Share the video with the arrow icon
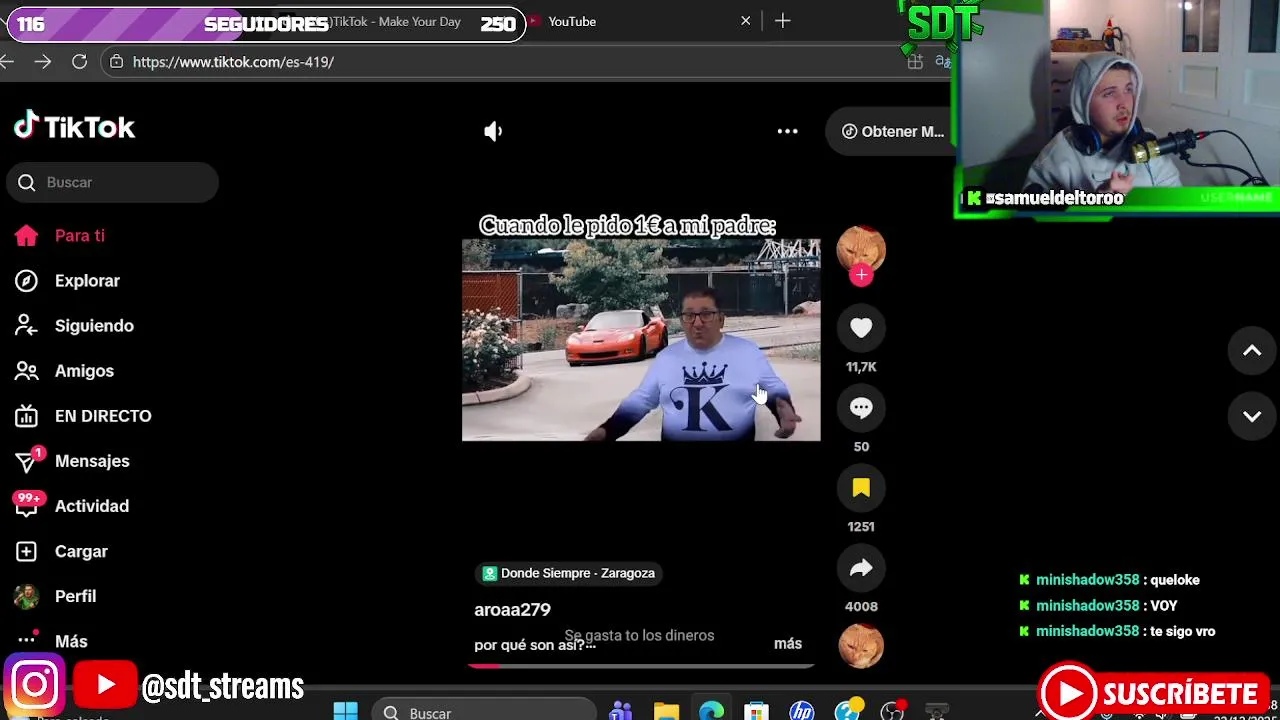This screenshot has height=720, width=1280. point(861,568)
